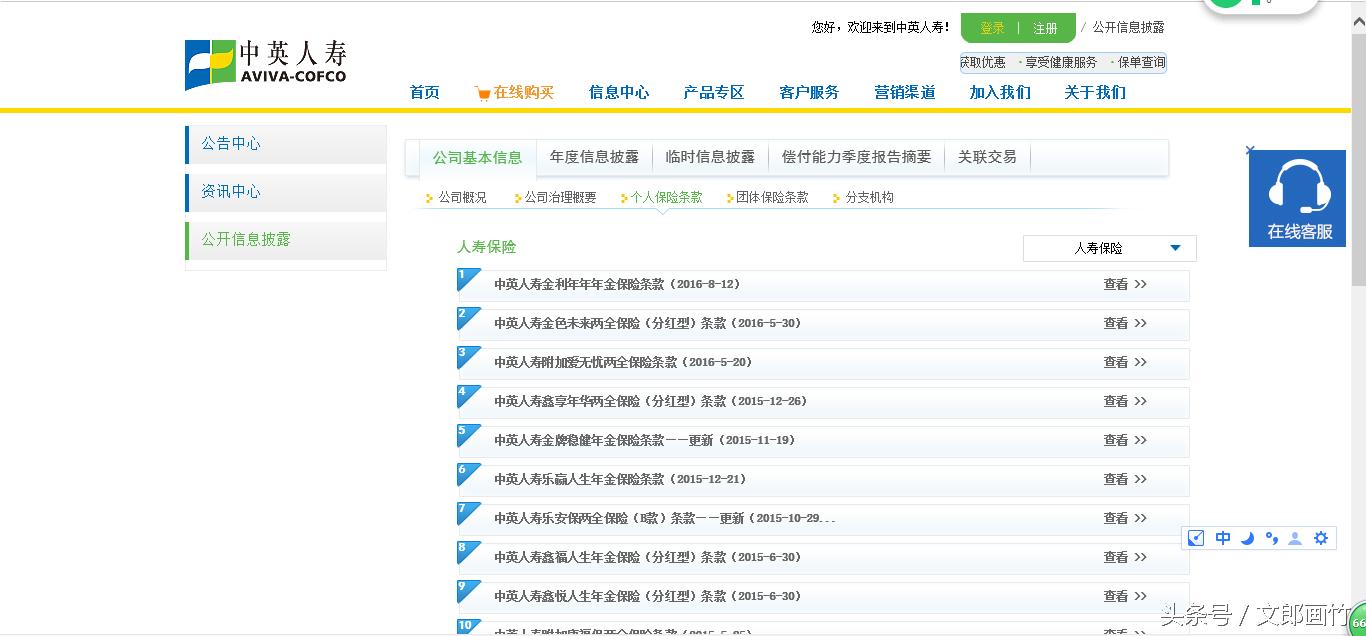Switch to the 年度信息披露 tab
The height and width of the screenshot is (636, 1366).
594,157
